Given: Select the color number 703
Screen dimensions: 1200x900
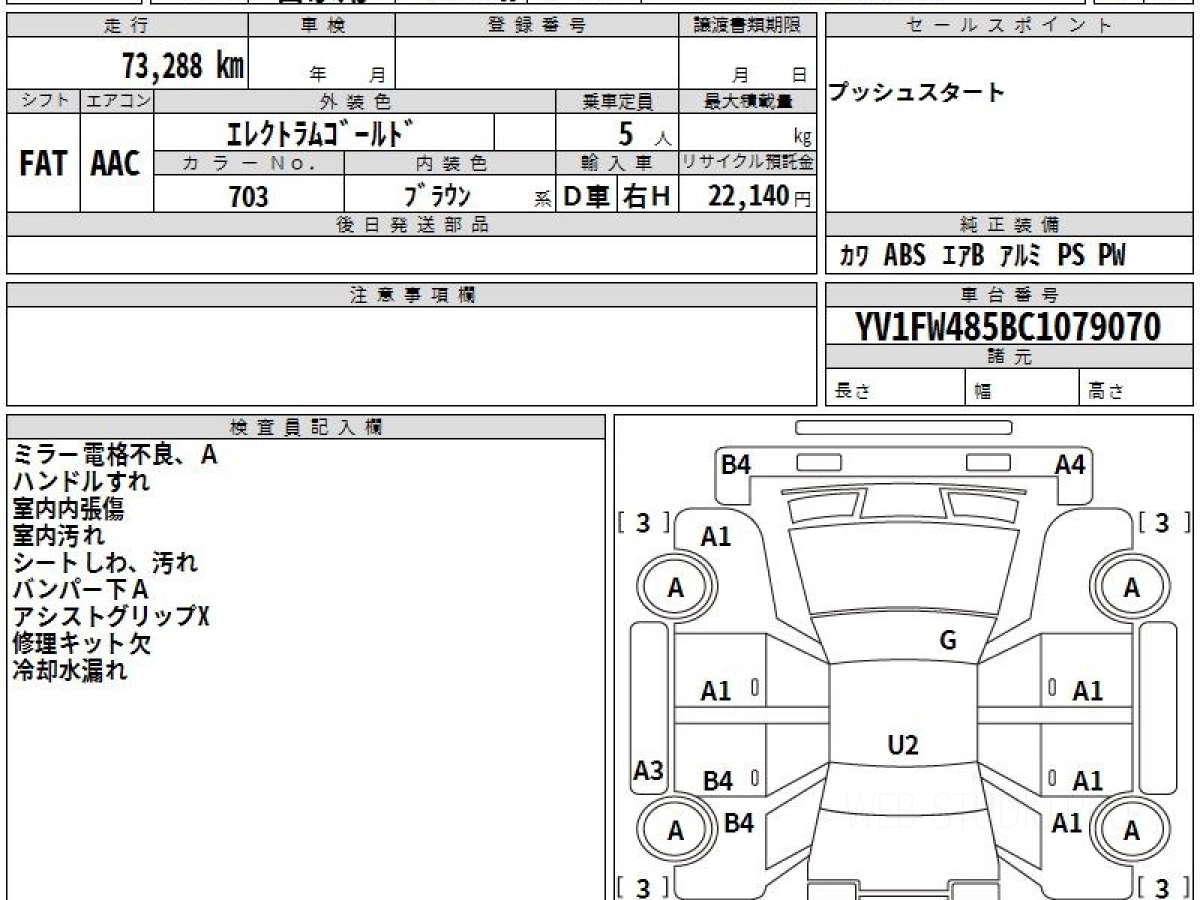Looking at the screenshot, I should tap(249, 196).
